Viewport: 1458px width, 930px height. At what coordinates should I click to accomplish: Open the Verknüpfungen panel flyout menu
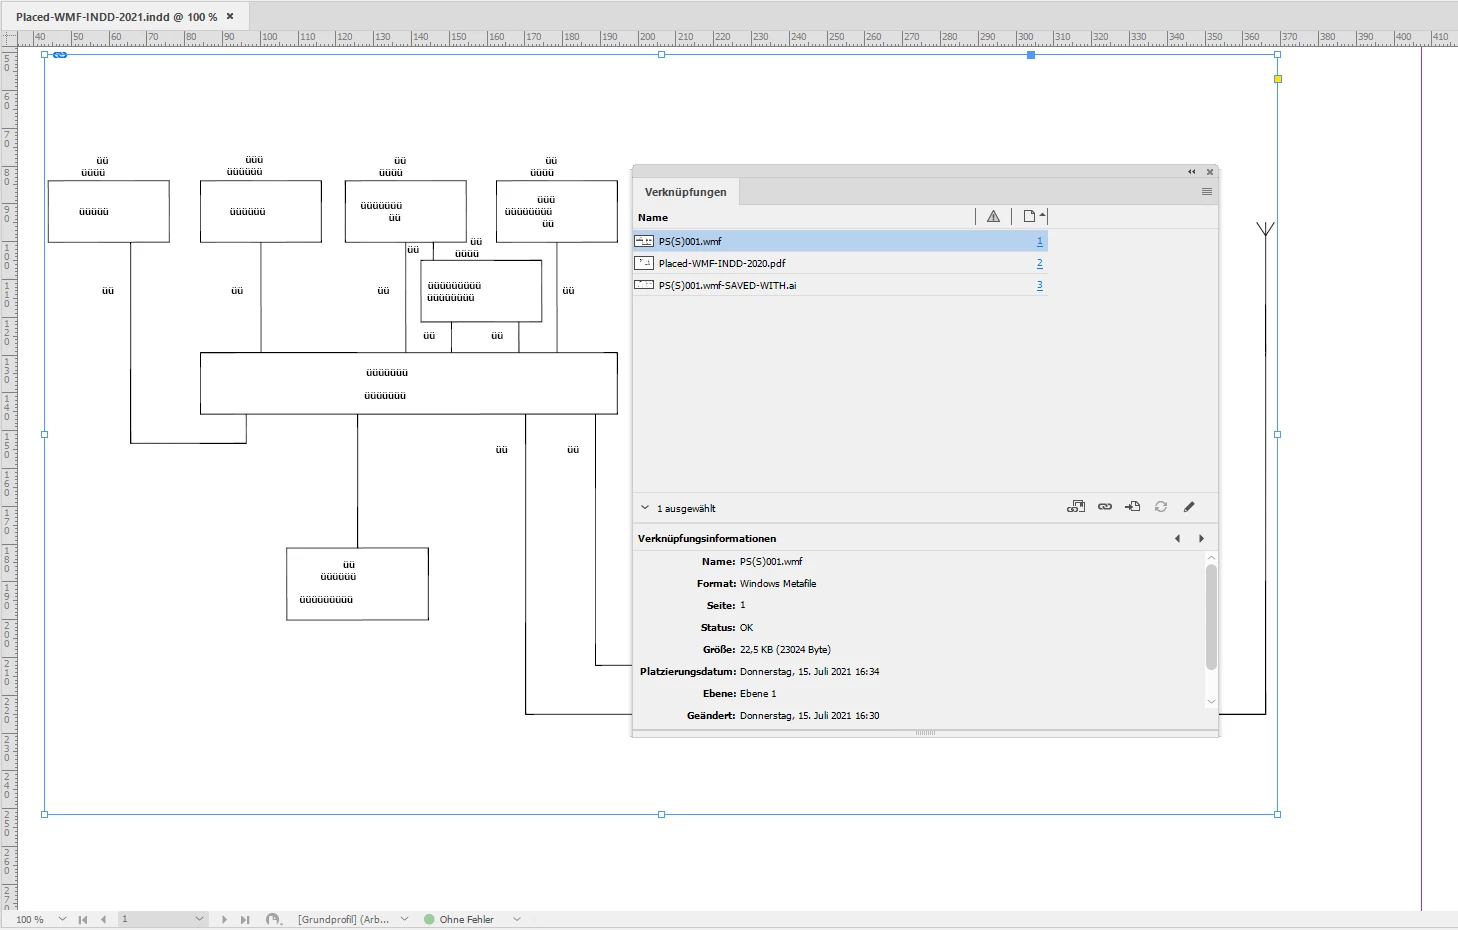1207,192
